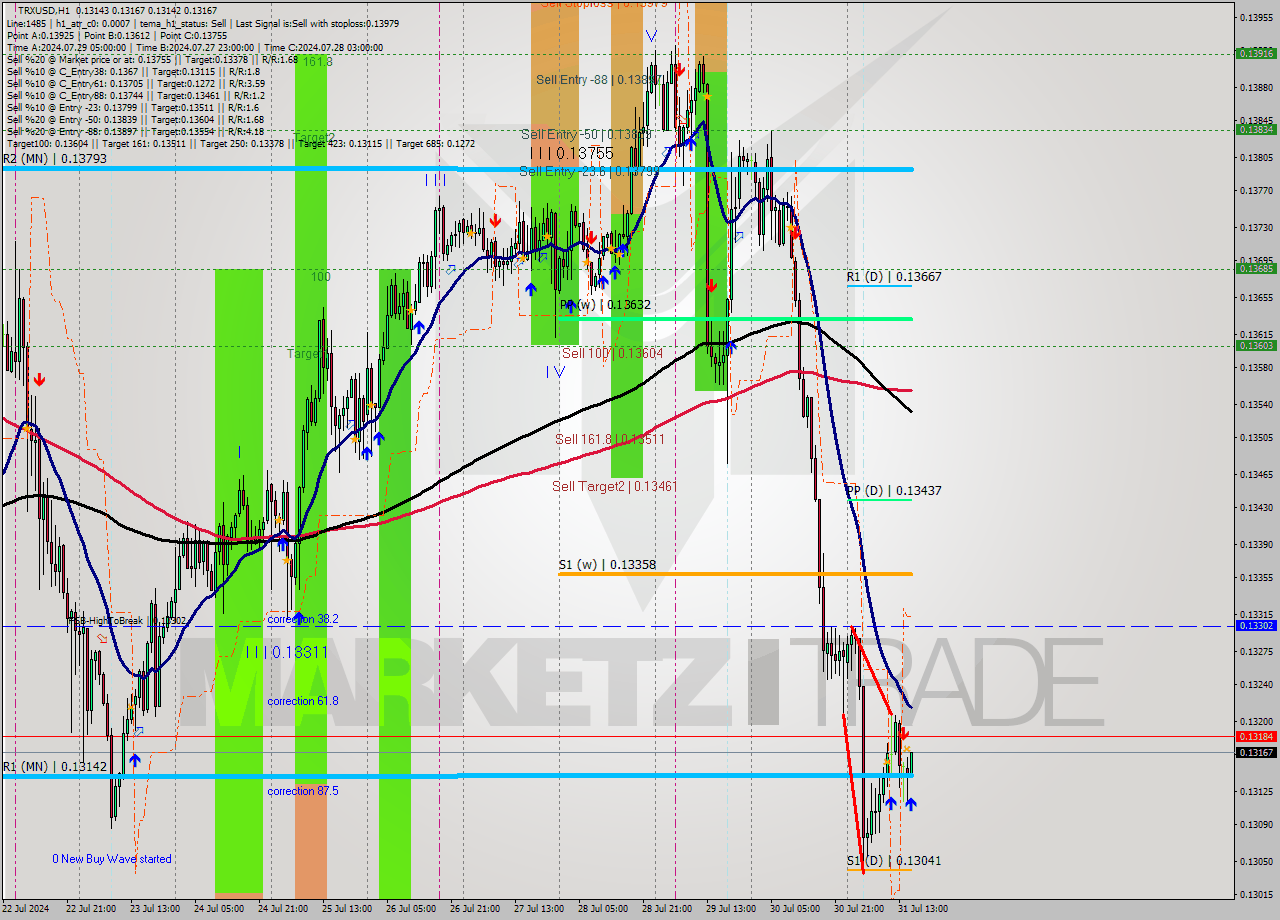Select the Sell 100 | 0.13604 label

pos(612,353)
